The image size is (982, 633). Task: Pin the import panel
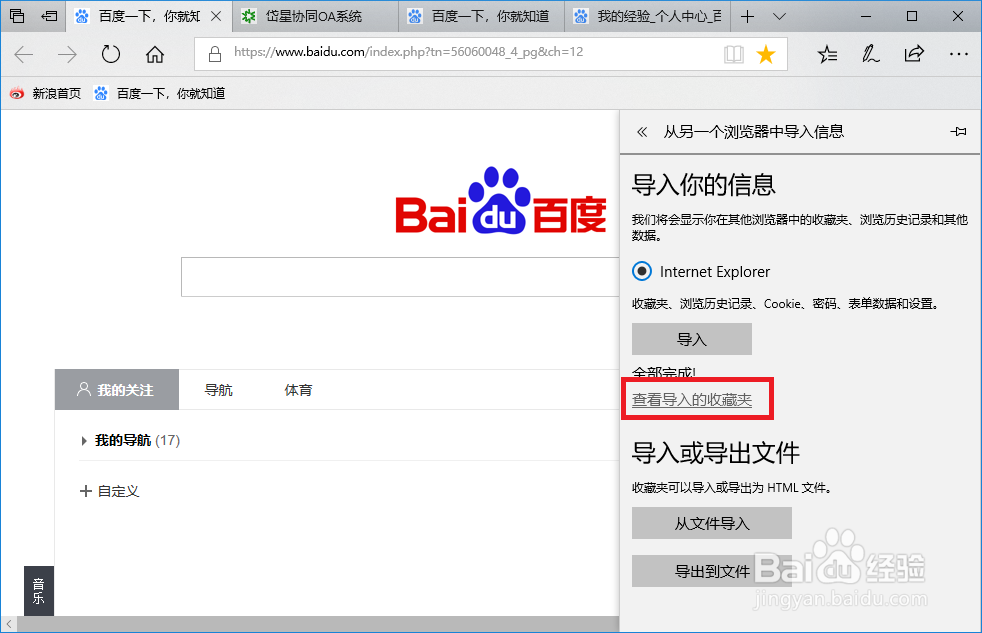tap(958, 131)
